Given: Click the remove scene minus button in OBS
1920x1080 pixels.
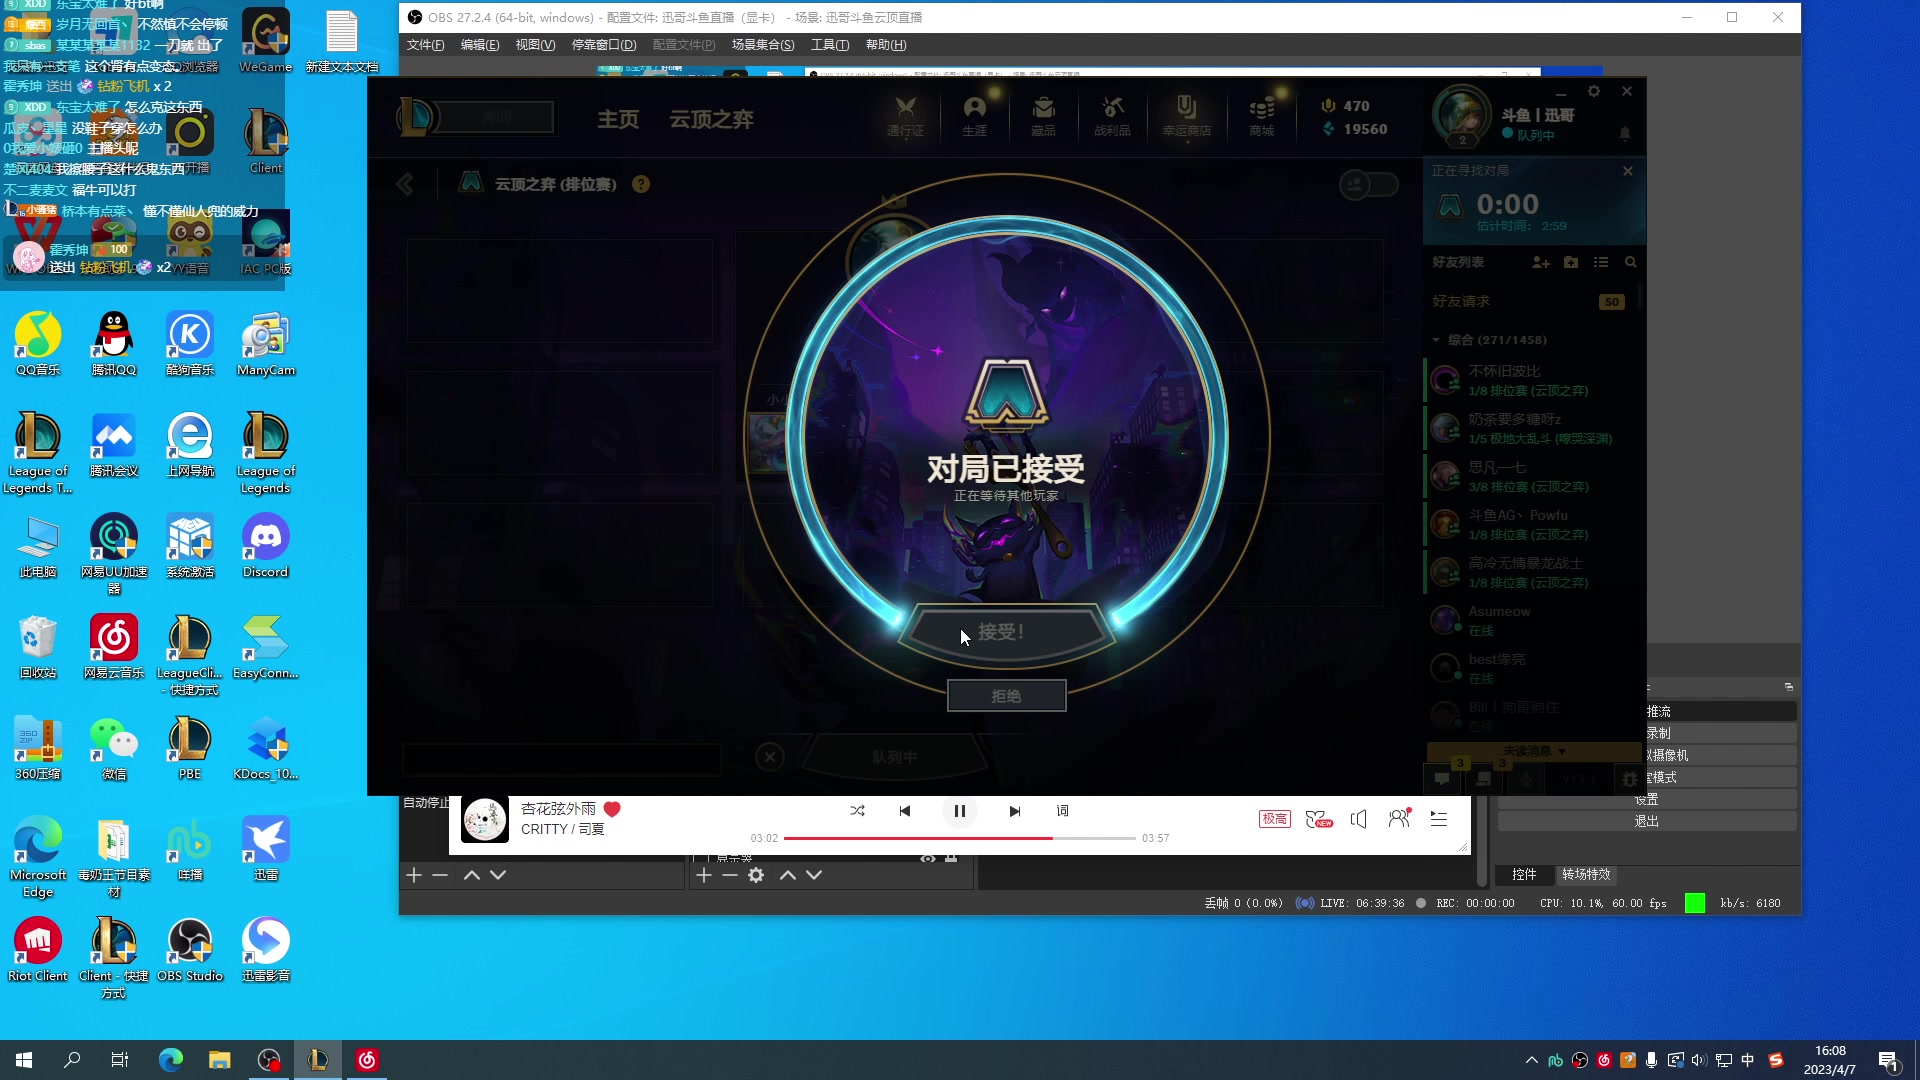Looking at the screenshot, I should (x=440, y=875).
